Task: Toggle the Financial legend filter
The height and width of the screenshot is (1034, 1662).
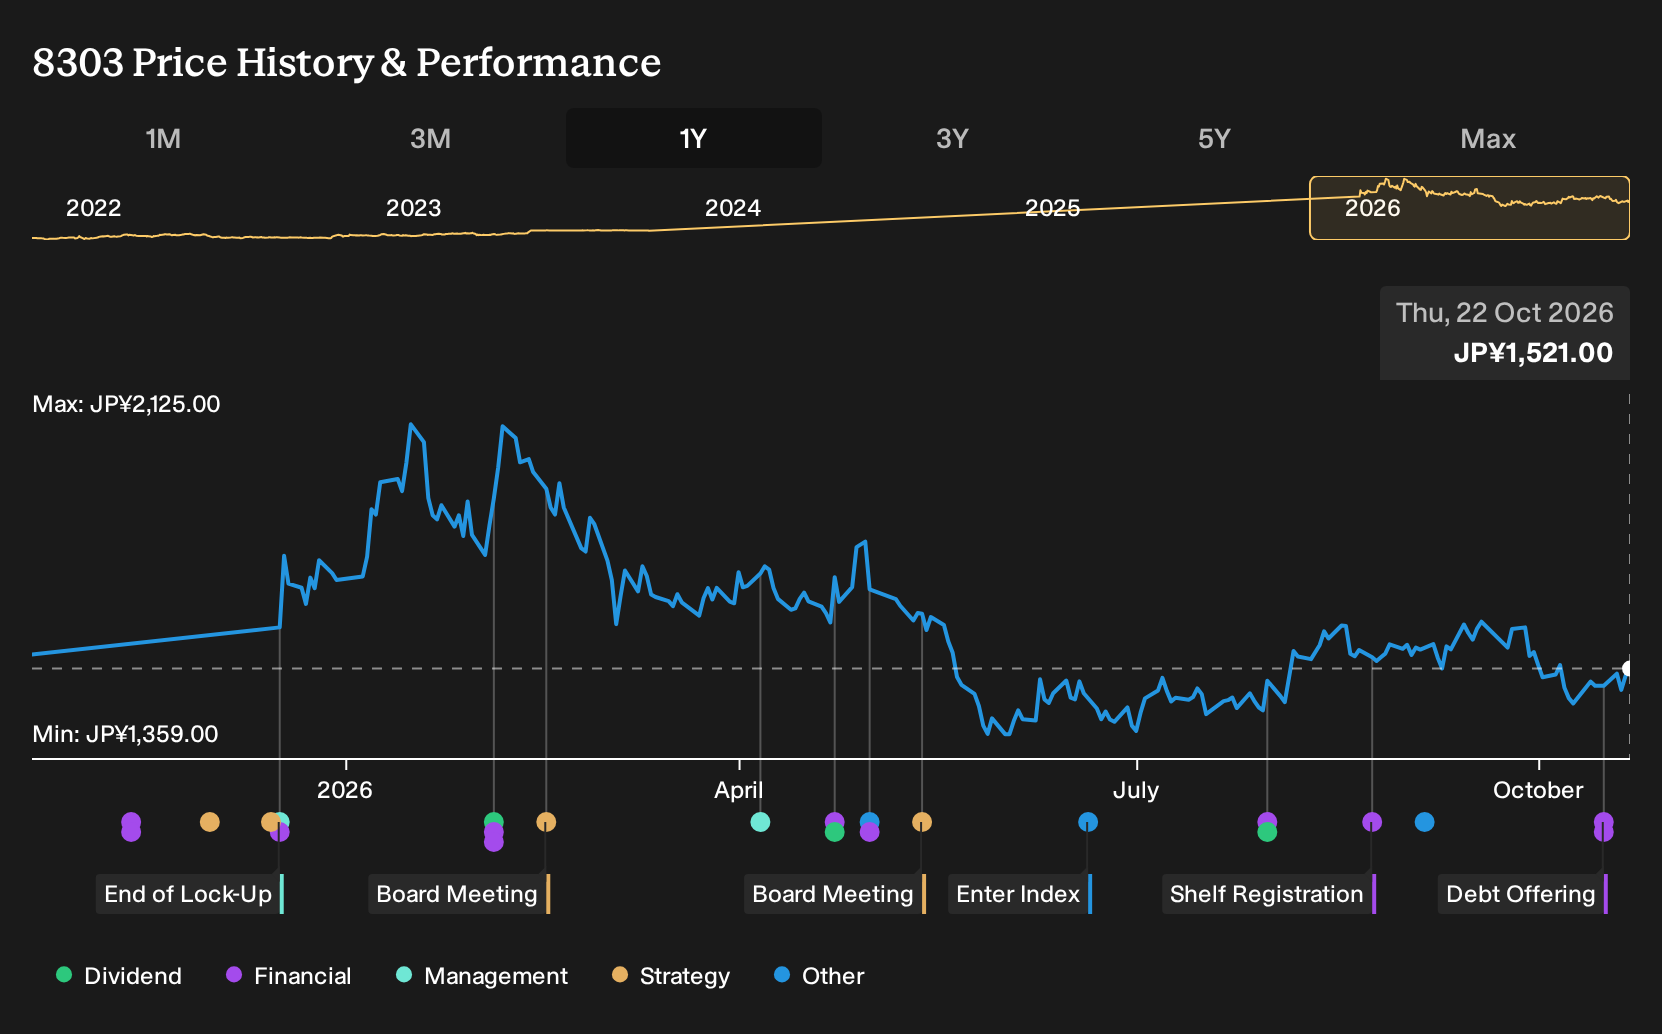Action: pos(289,975)
